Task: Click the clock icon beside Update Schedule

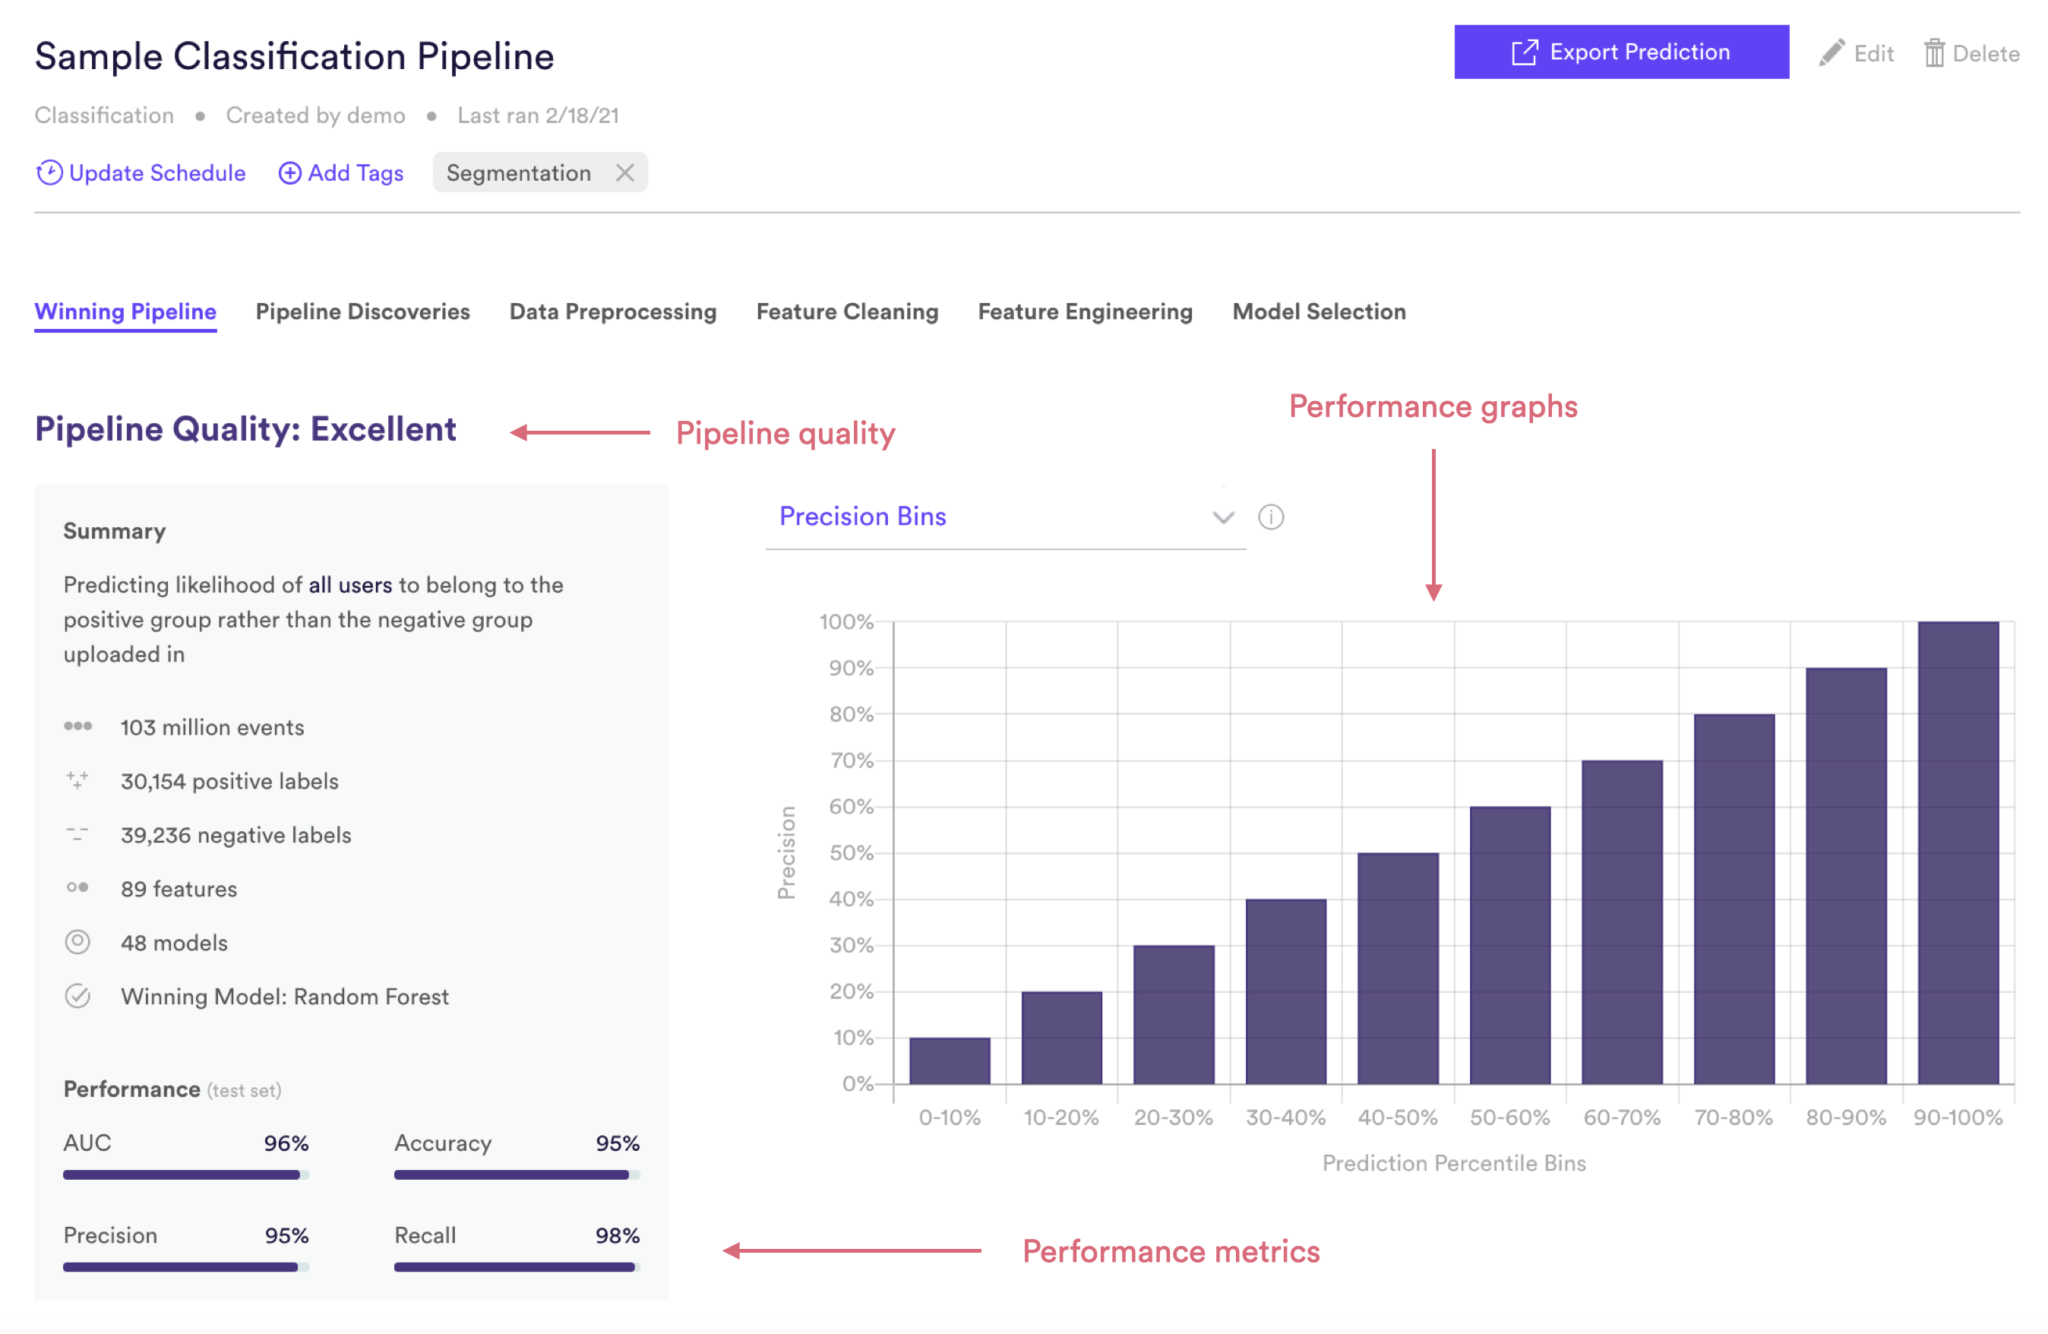Action: coord(49,173)
